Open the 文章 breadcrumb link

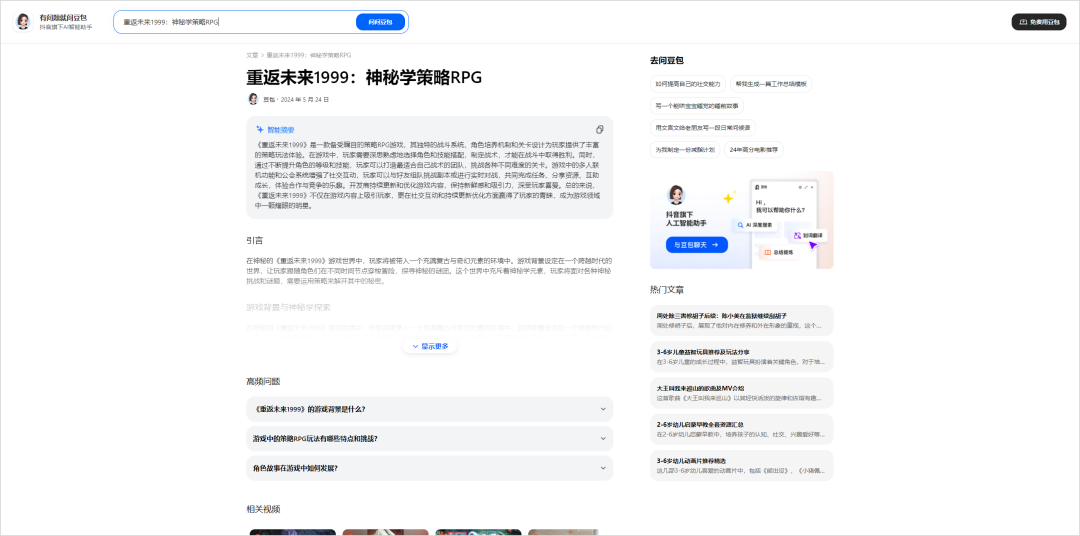point(252,55)
